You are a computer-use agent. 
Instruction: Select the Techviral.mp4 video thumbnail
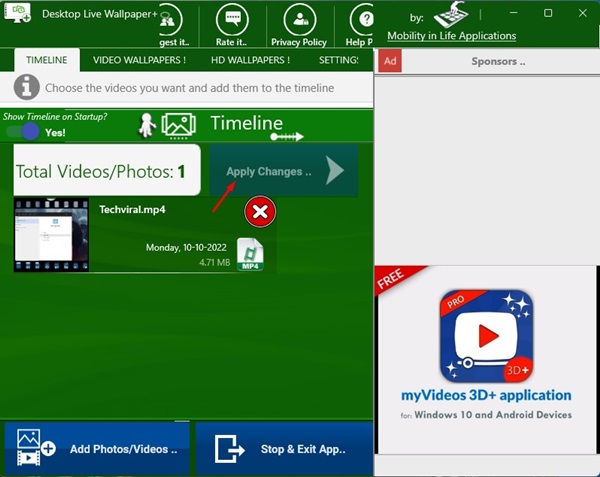click(51, 235)
